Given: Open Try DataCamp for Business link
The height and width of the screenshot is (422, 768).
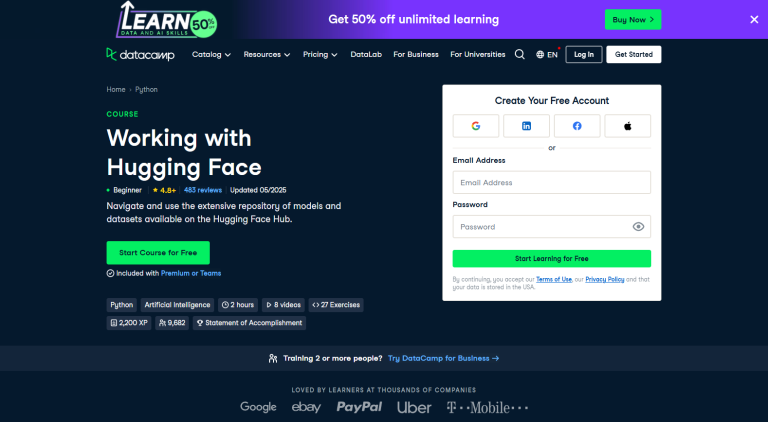Looking at the screenshot, I should pos(443,358).
